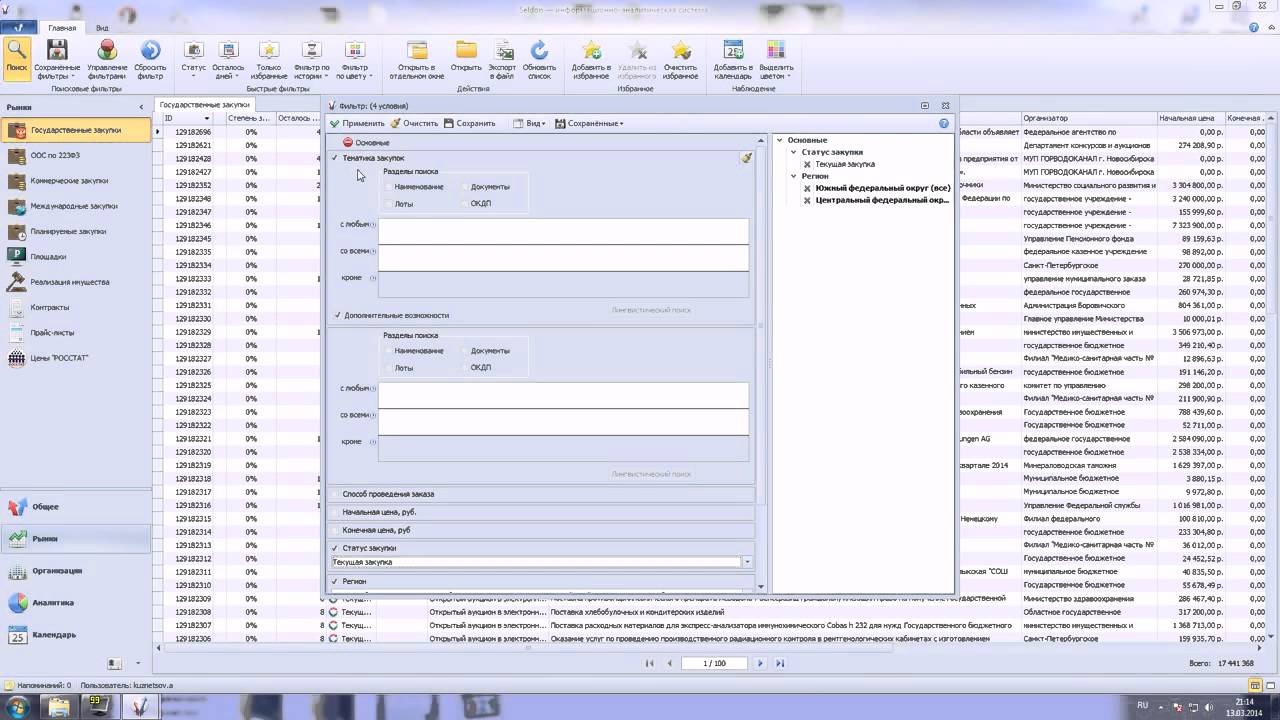
Task: Open Вид dropdown in filter toolbar
Action: tap(529, 123)
